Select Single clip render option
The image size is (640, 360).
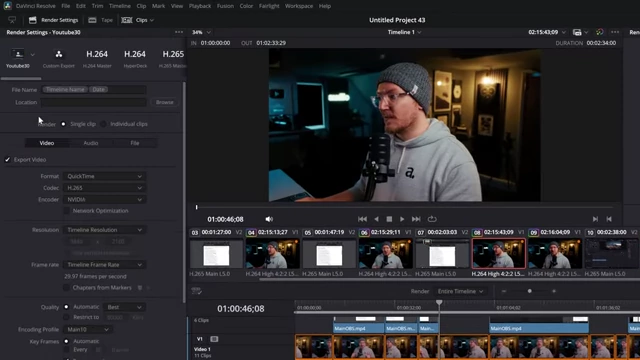tap(63, 124)
